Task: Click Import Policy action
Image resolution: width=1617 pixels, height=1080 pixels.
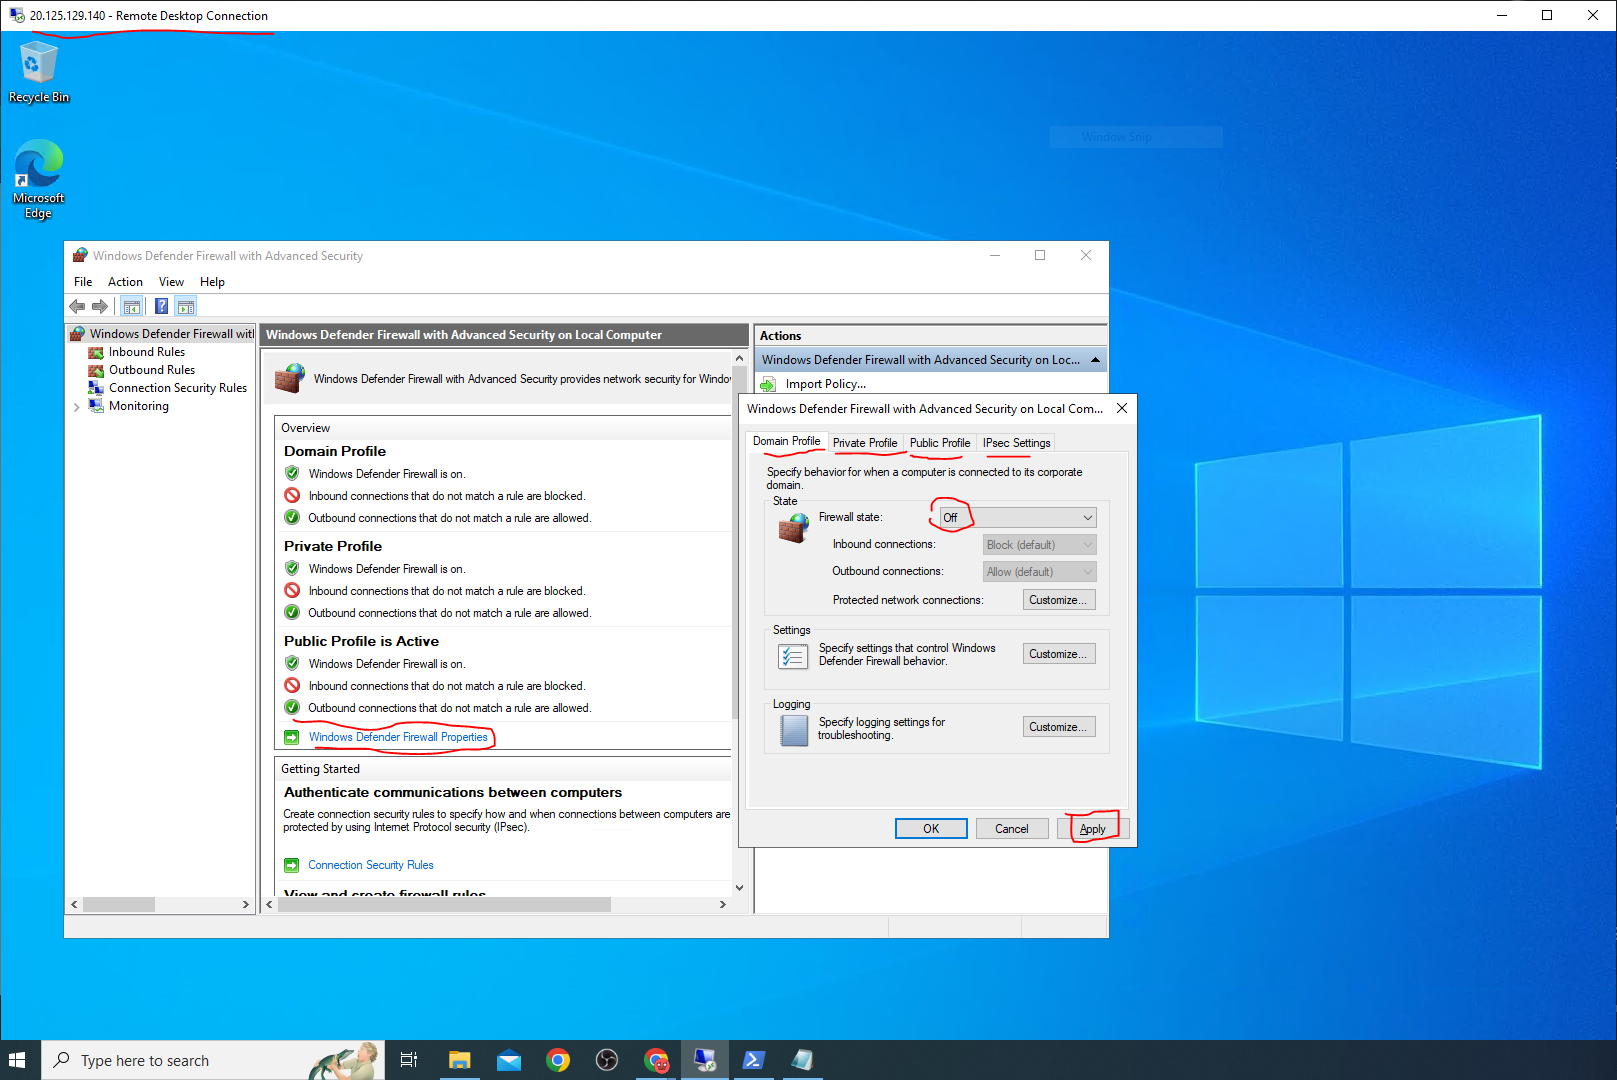Action: click(x=825, y=384)
